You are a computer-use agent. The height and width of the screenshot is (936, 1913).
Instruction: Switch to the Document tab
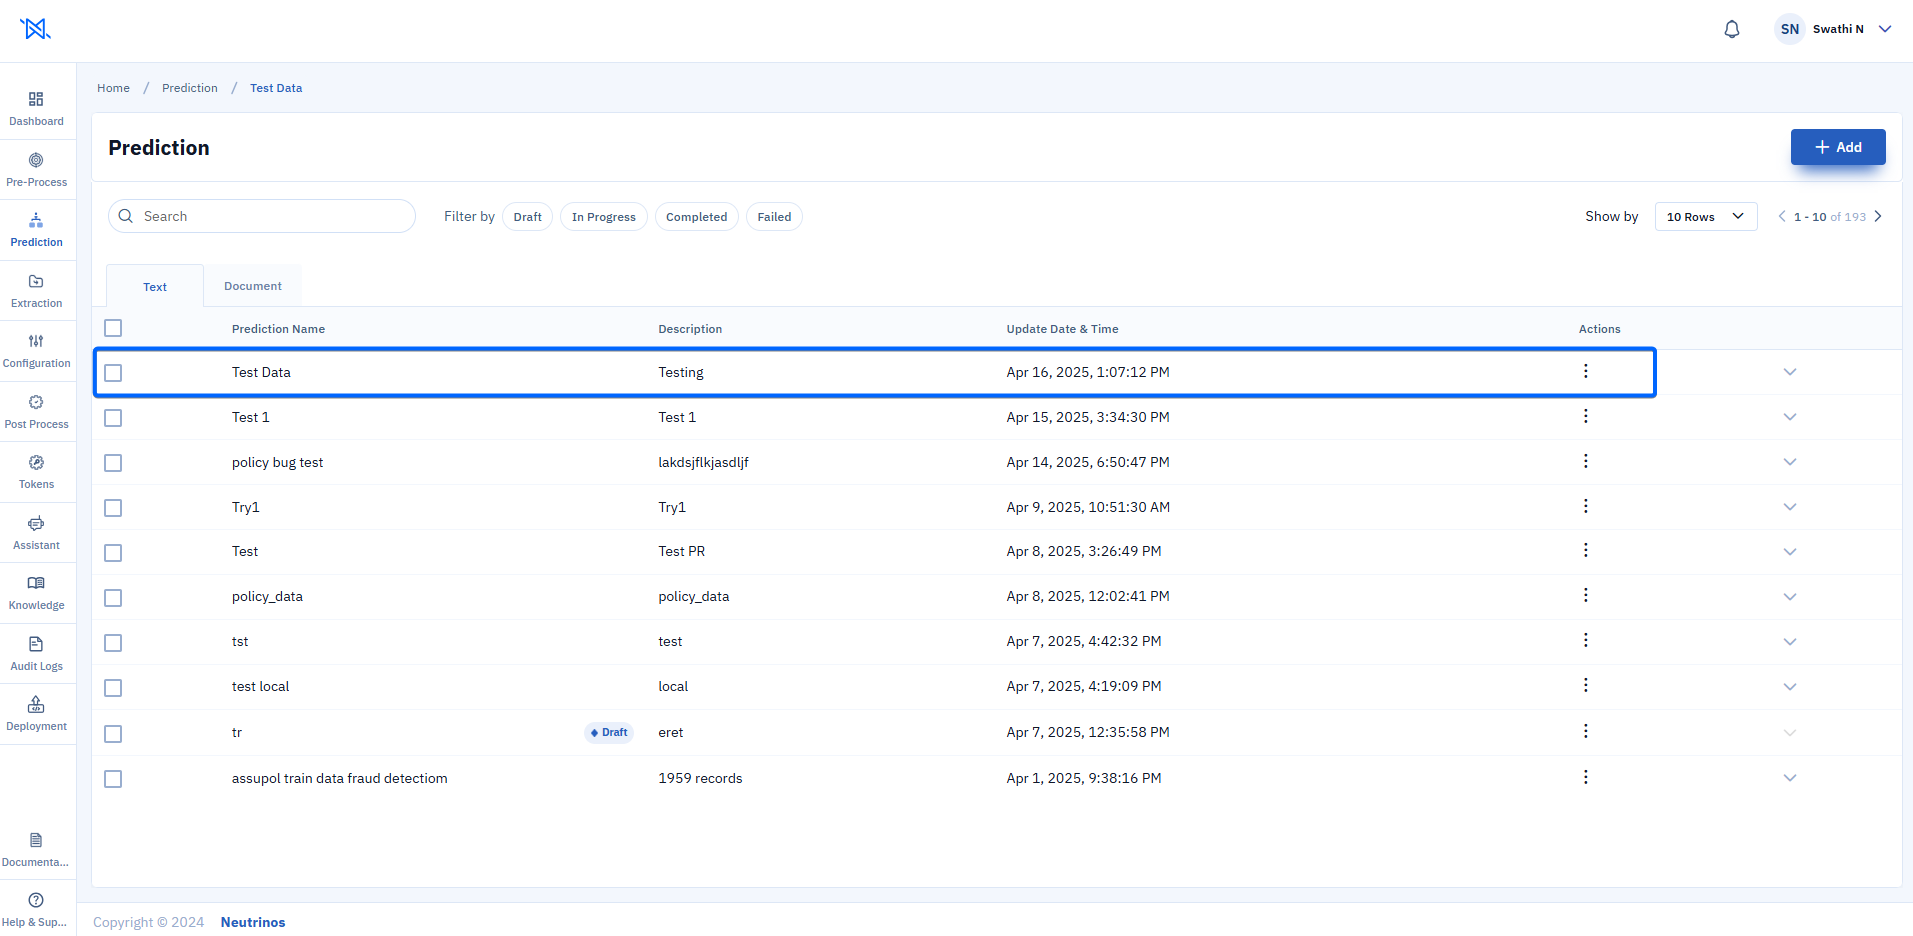point(253,286)
